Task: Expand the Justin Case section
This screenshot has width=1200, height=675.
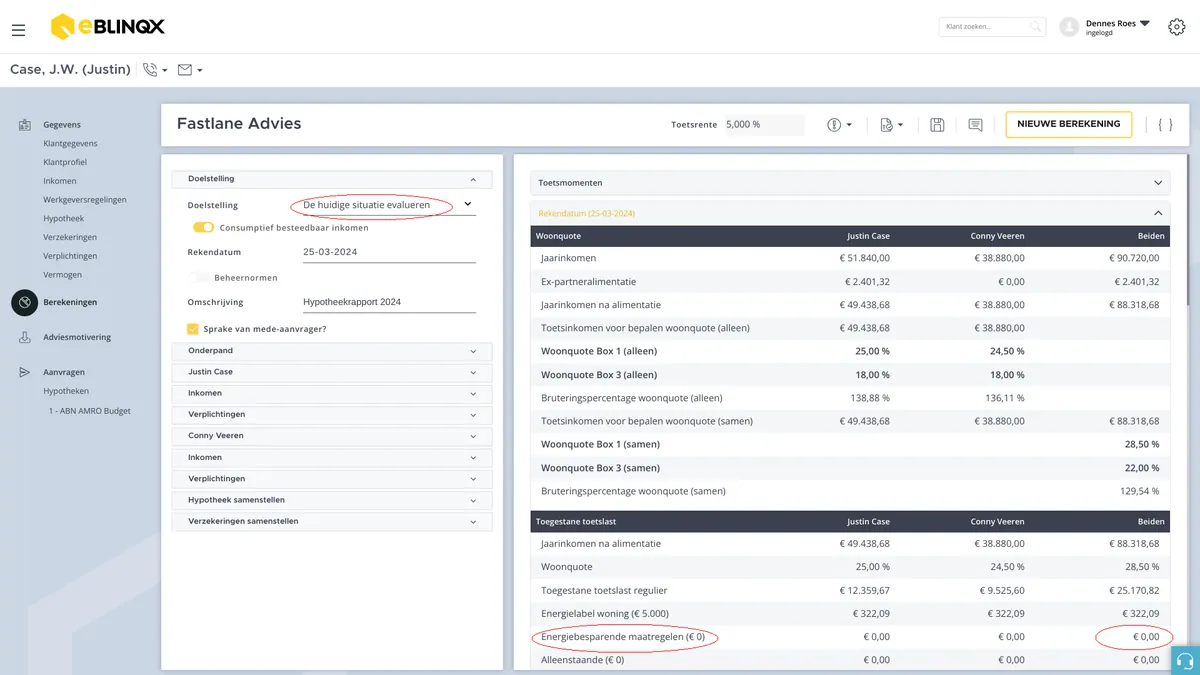Action: point(332,372)
